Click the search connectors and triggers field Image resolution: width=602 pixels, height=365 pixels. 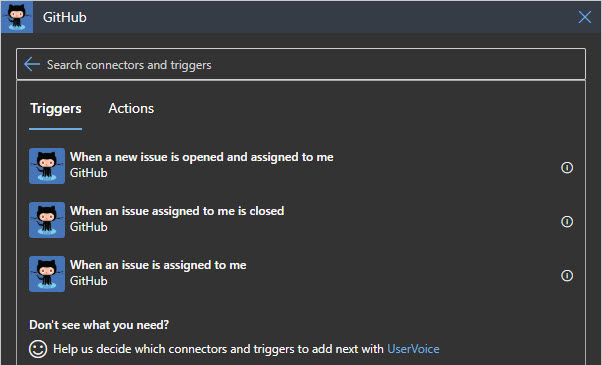click(301, 64)
